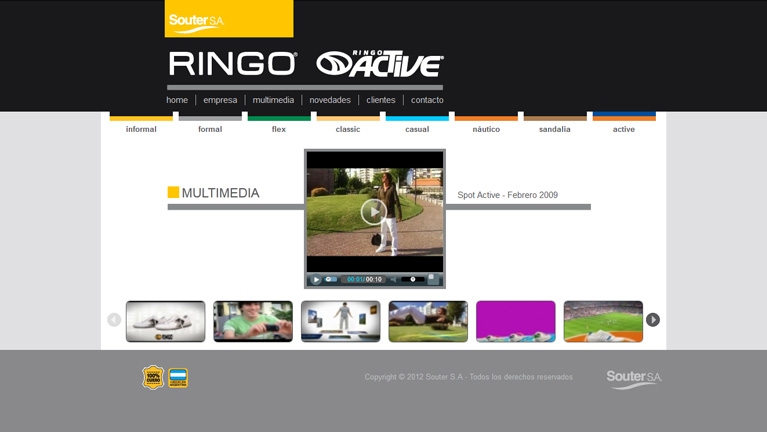Click the 100% cuero badge icon

click(153, 378)
